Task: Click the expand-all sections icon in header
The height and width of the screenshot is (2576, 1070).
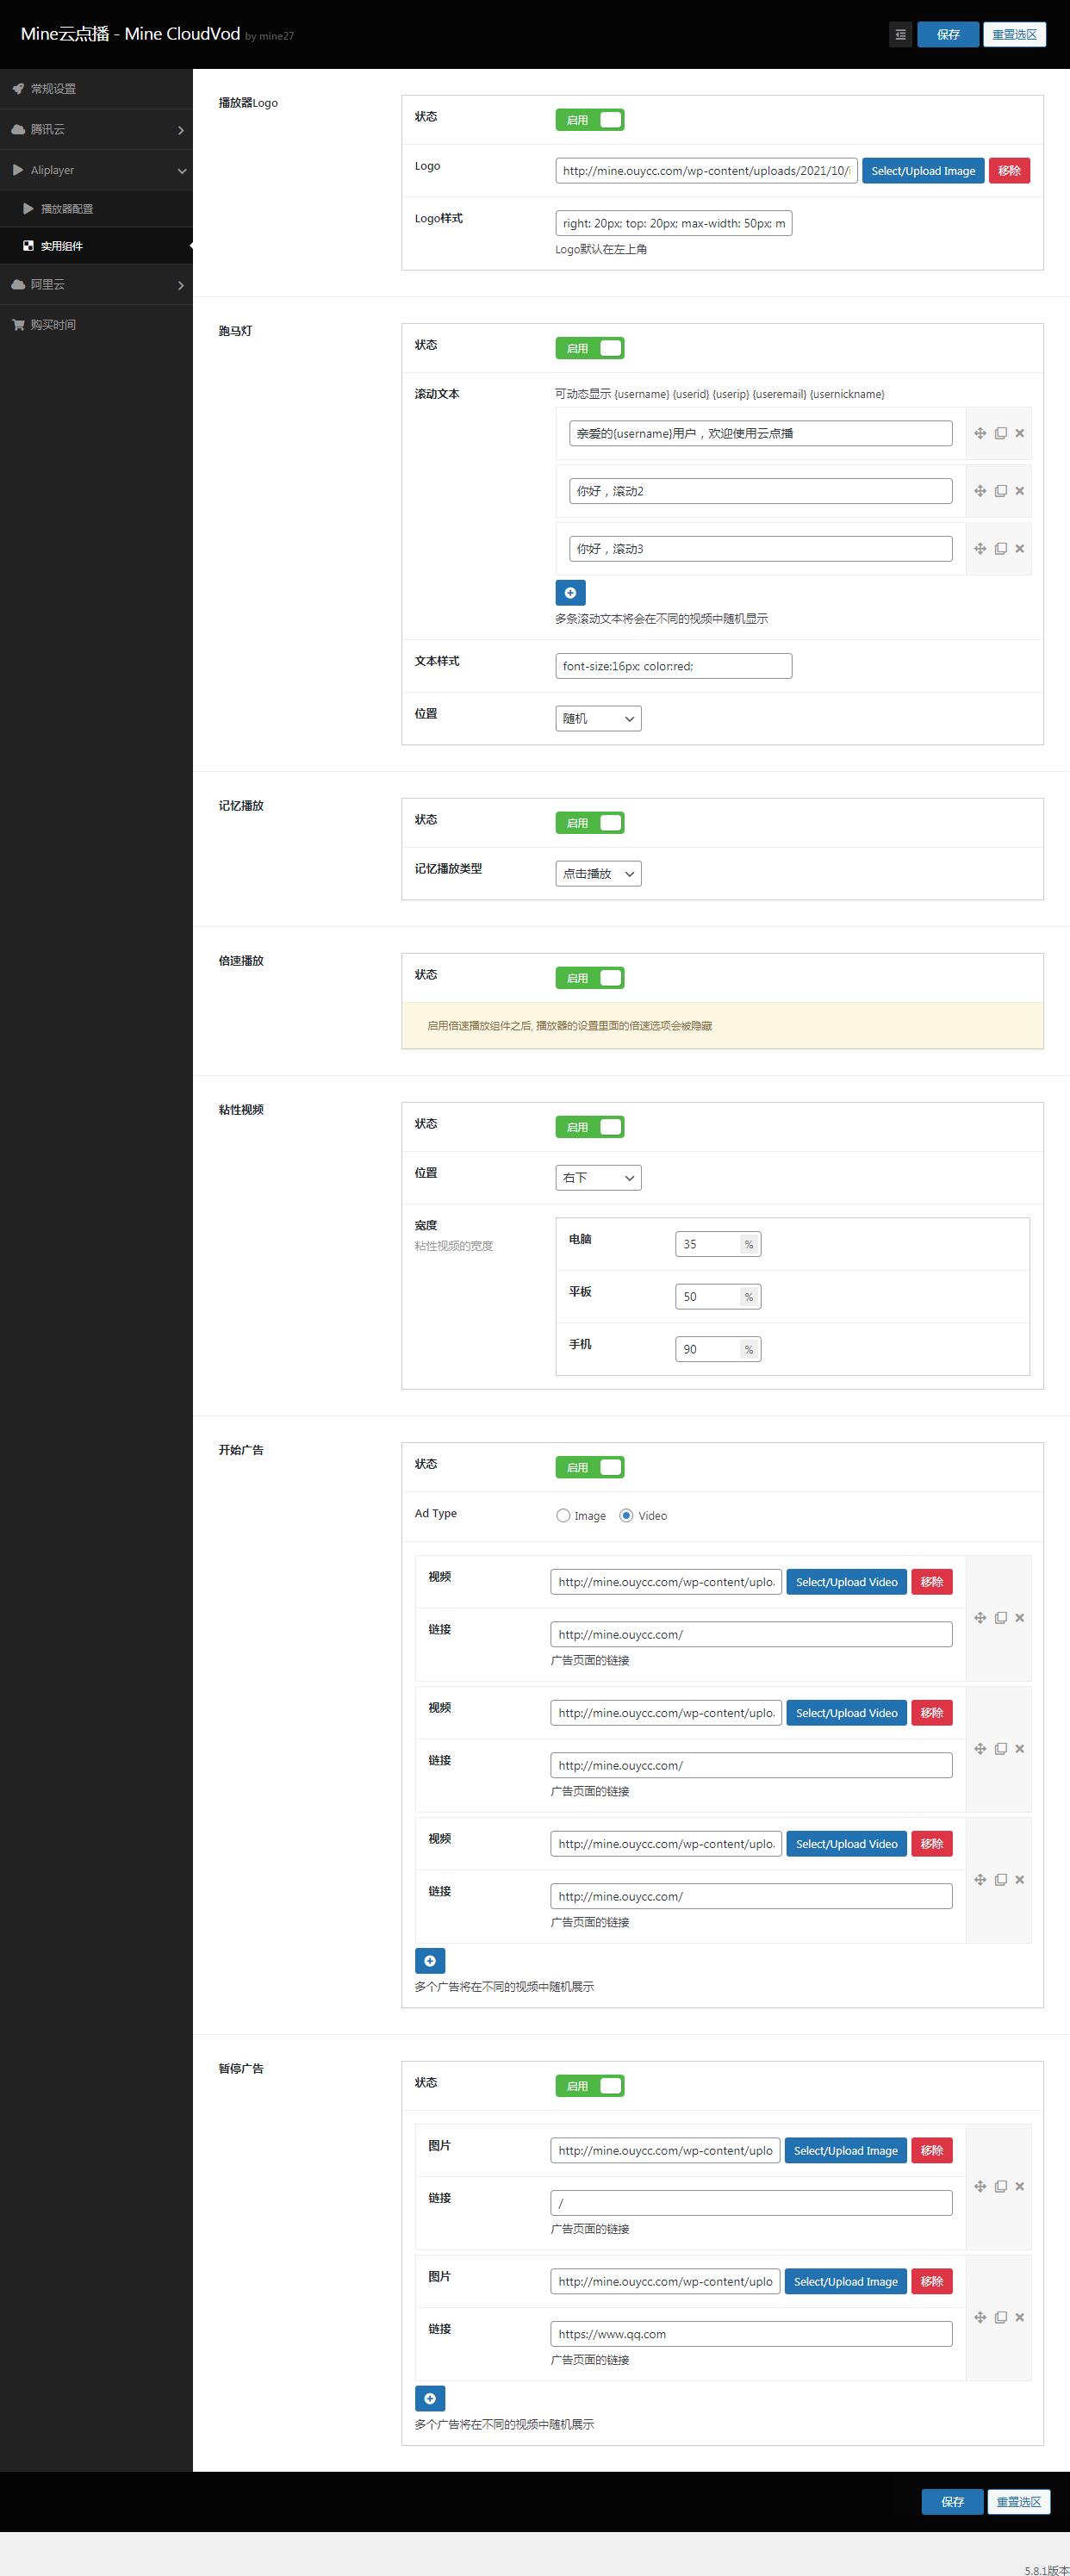Action: (x=900, y=34)
